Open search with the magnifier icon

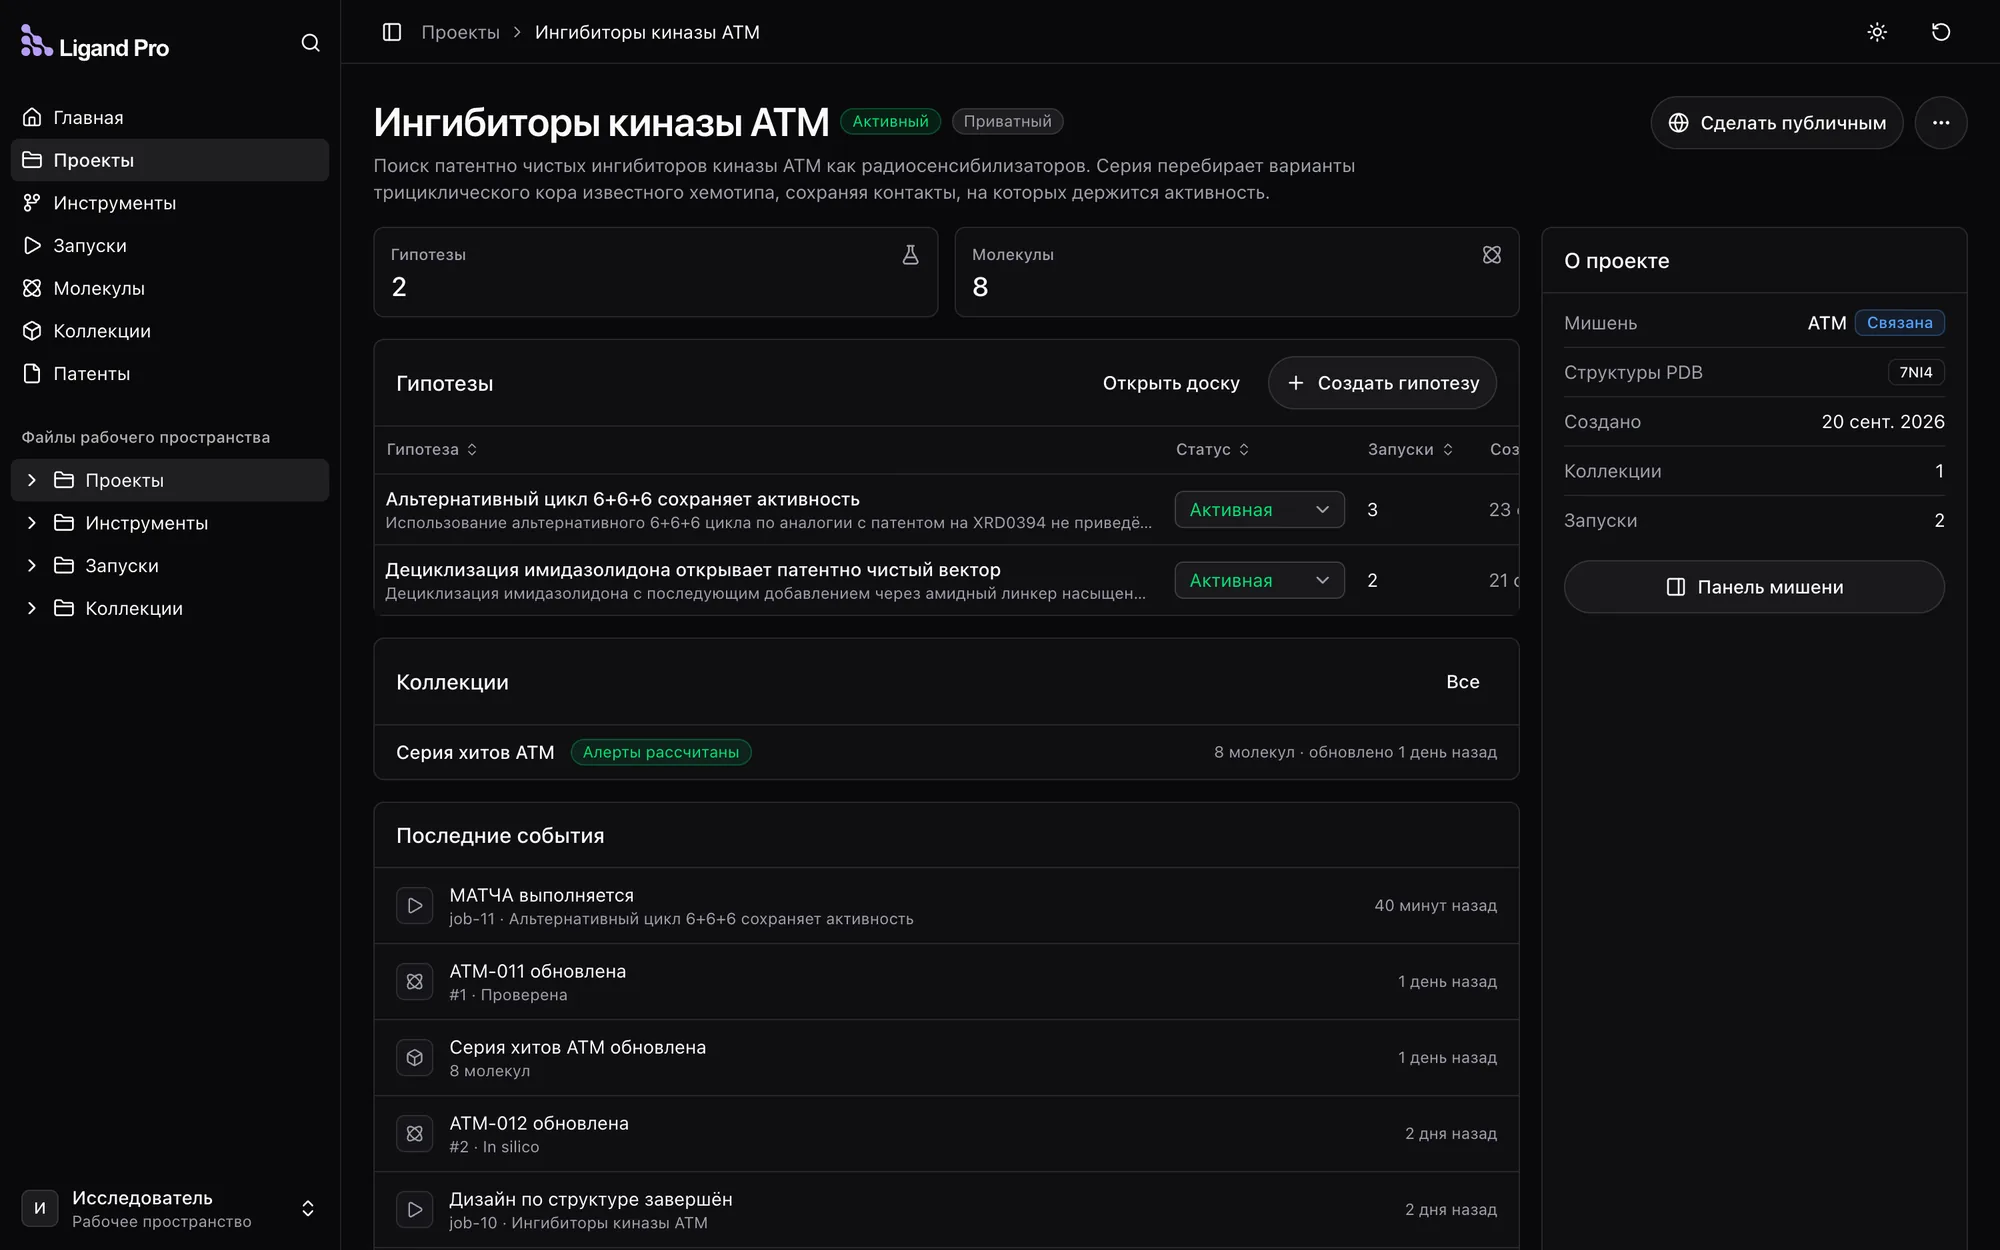coord(310,43)
